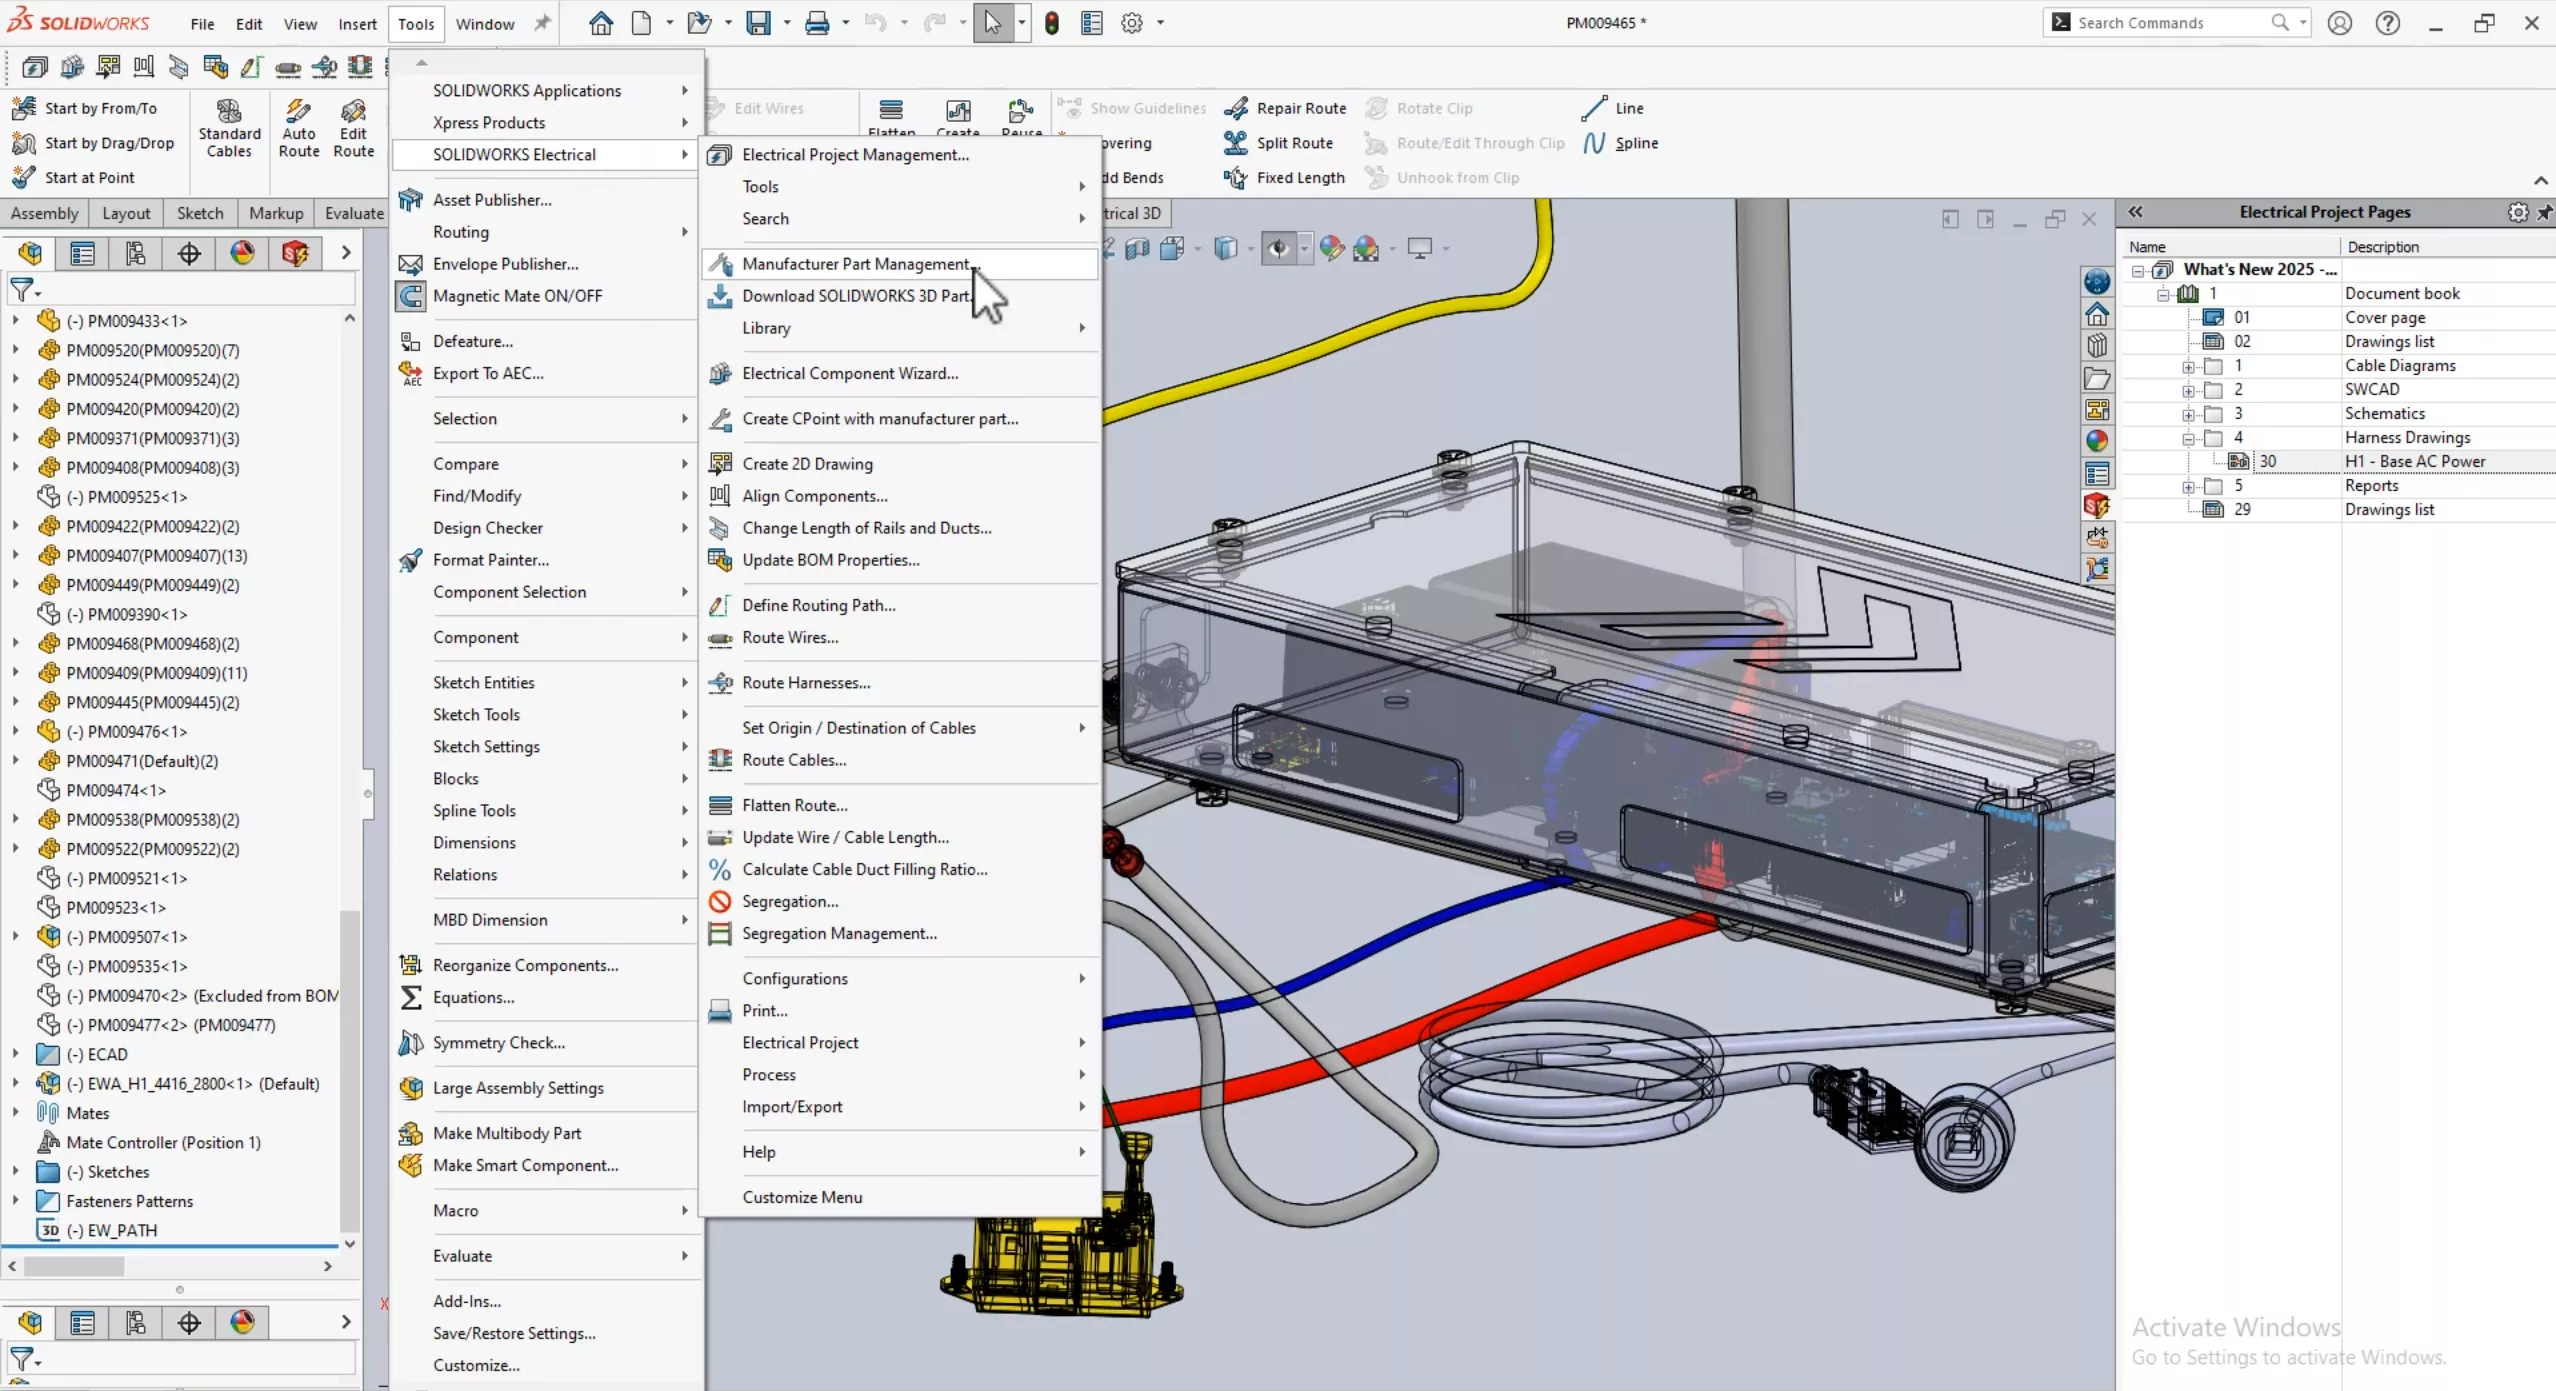Switch to the Sketch tab
The image size is (2556, 1391).
point(200,213)
